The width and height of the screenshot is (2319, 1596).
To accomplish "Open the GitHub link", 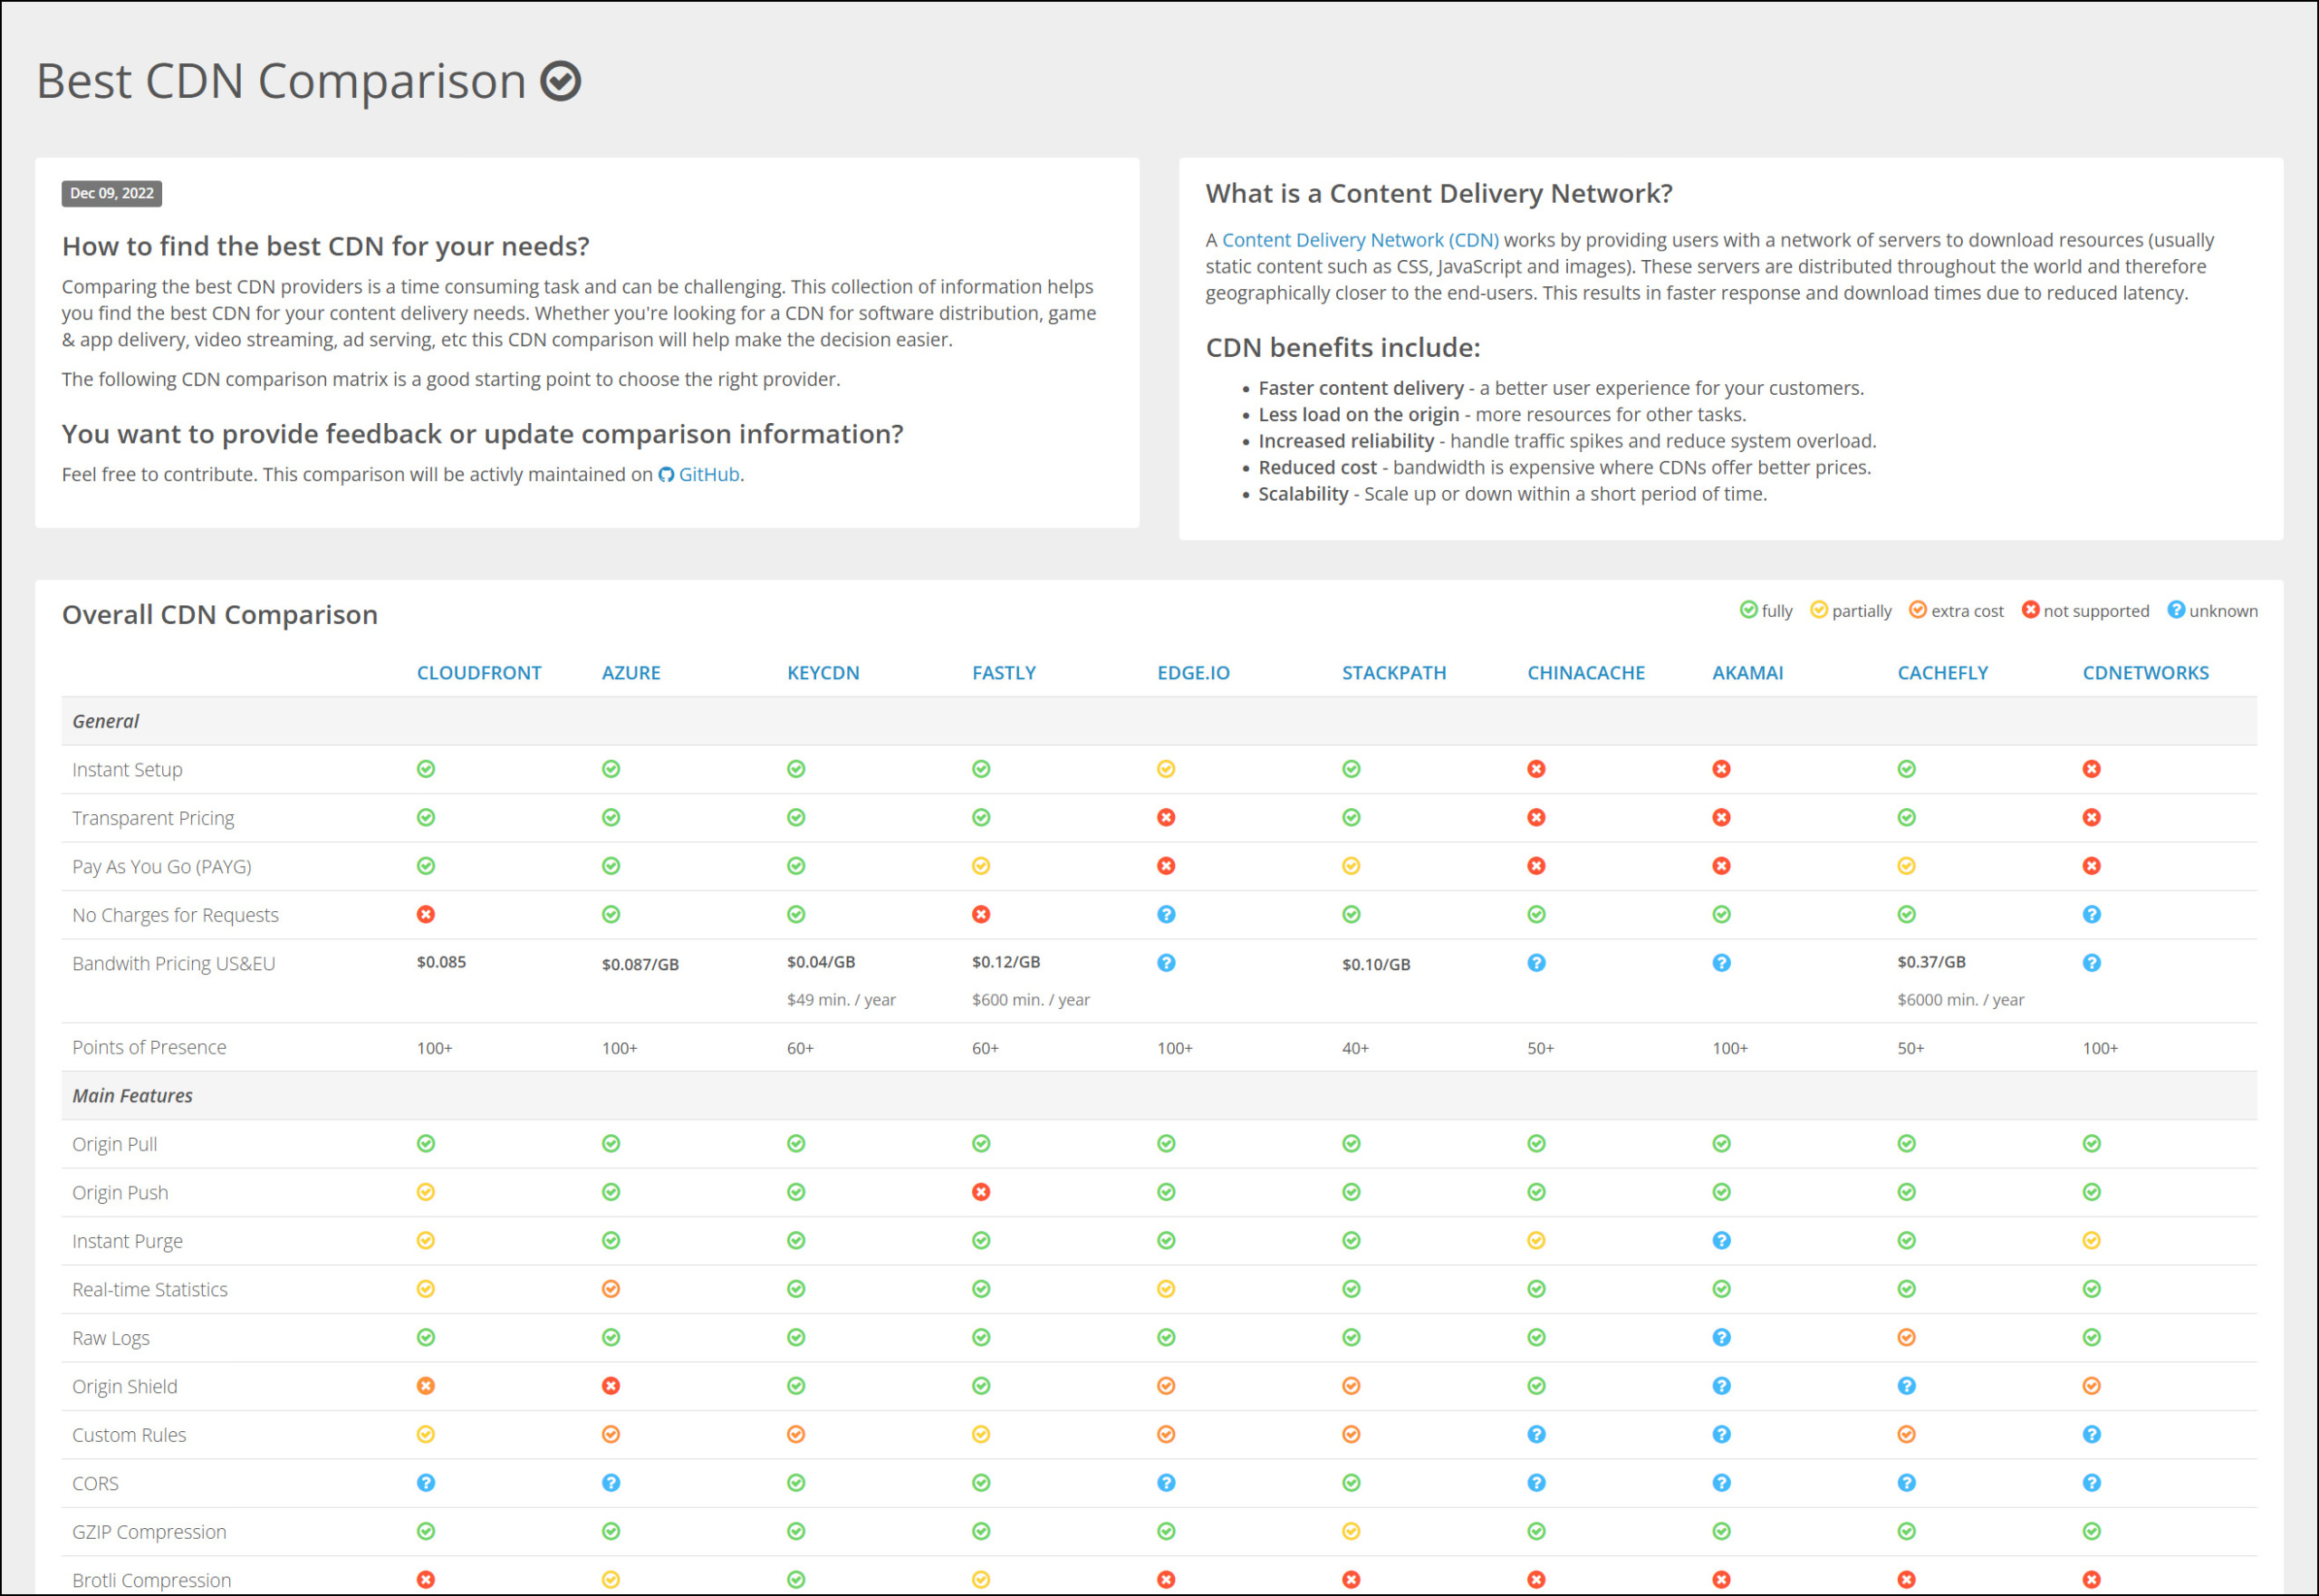I will pos(699,474).
